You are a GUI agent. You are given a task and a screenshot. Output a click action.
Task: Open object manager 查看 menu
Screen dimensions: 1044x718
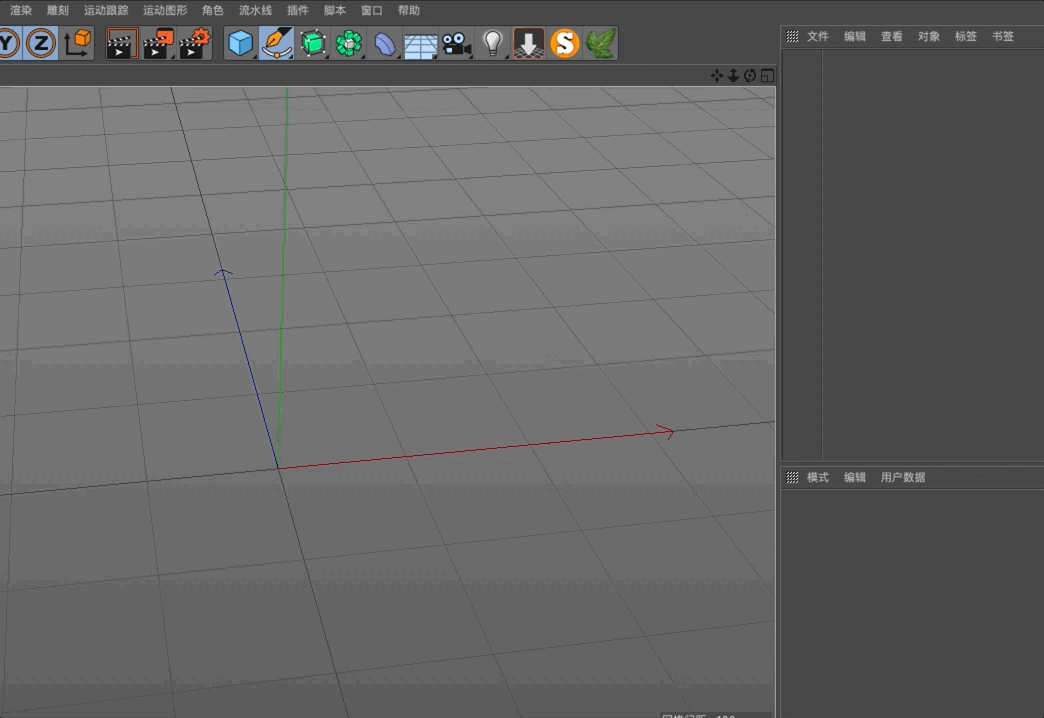click(892, 37)
